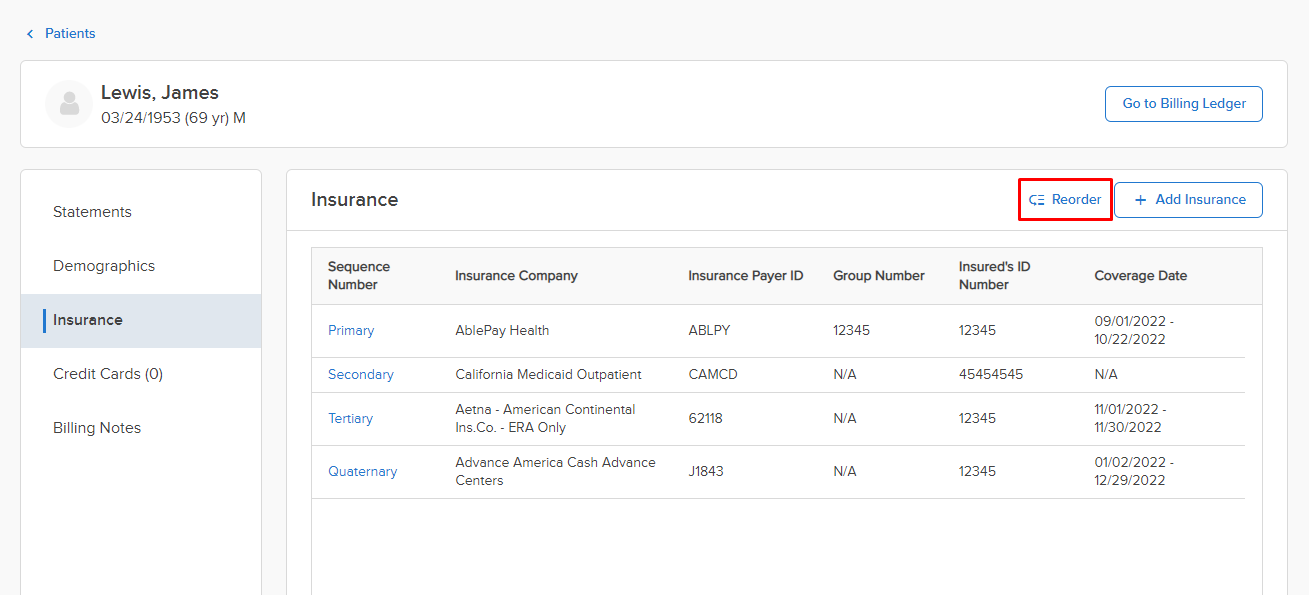This screenshot has width=1309, height=595.
Task: Click the Go to Billing Ledger button
Action: tap(1184, 104)
